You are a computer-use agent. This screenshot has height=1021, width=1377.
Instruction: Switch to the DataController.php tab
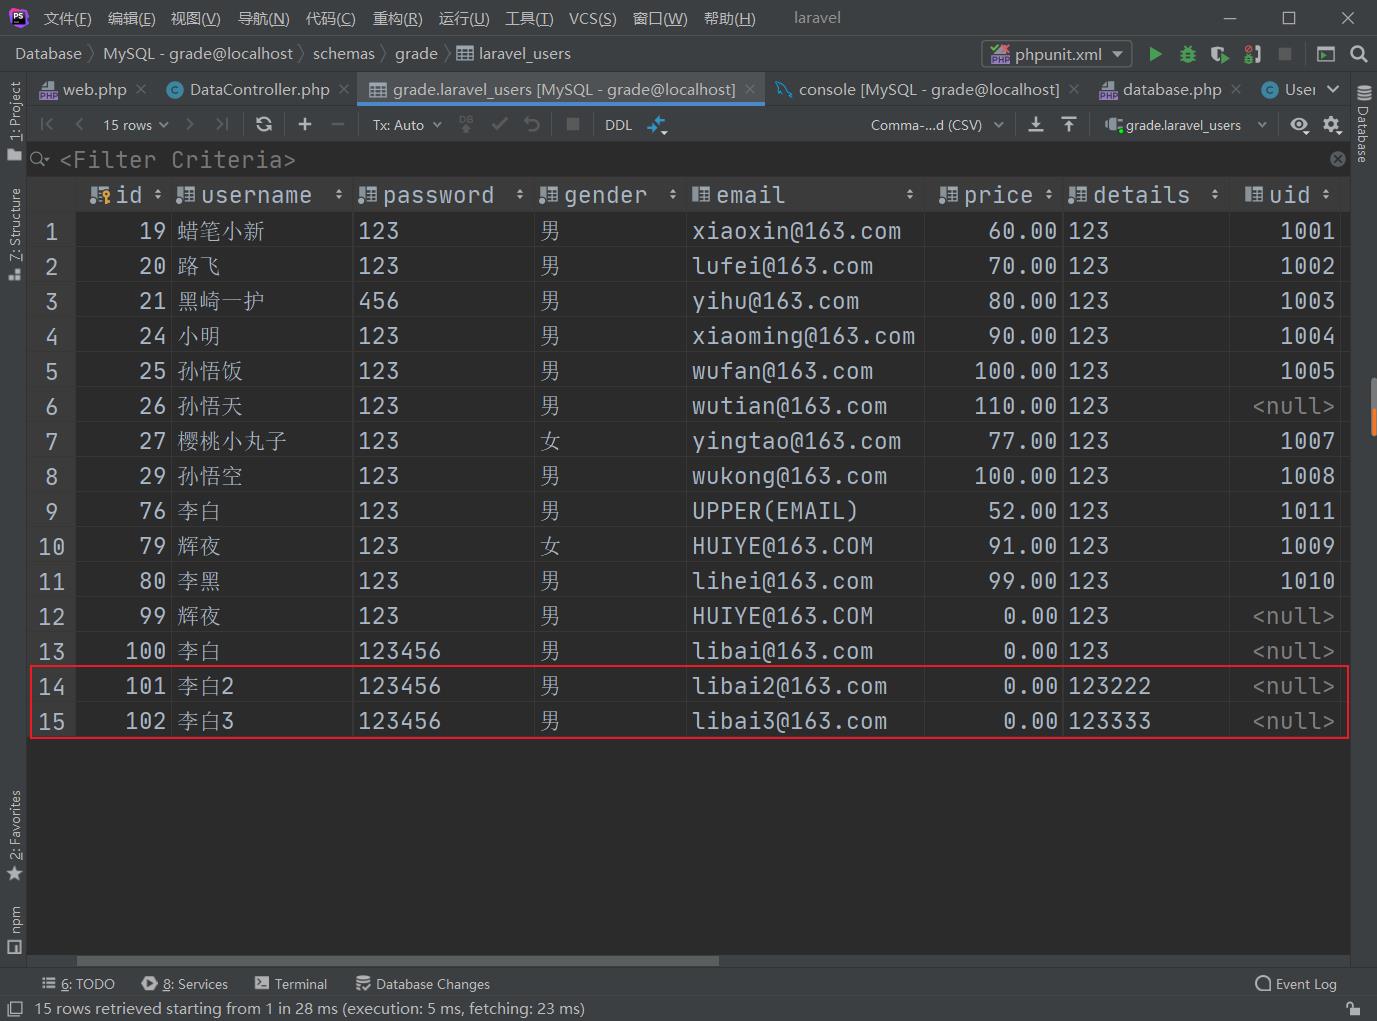[259, 89]
